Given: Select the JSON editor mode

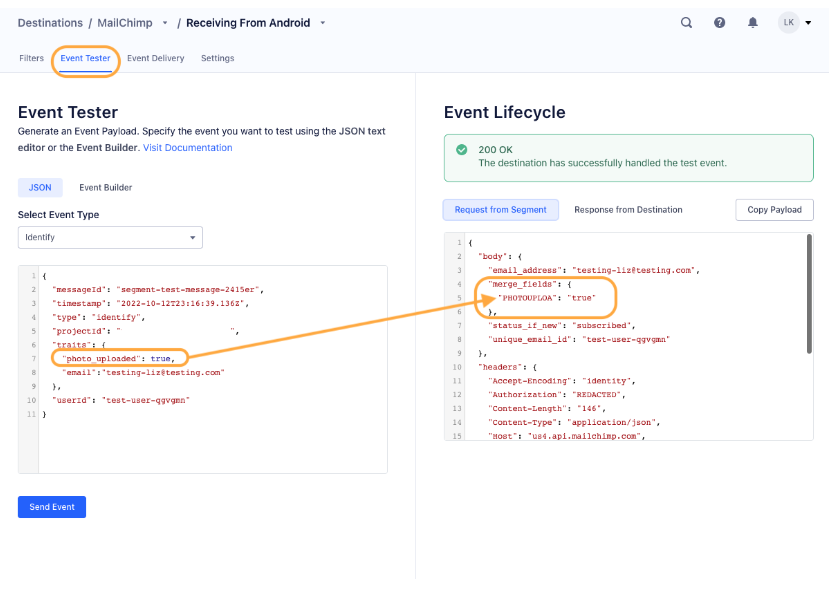Looking at the screenshot, I should coord(40,187).
